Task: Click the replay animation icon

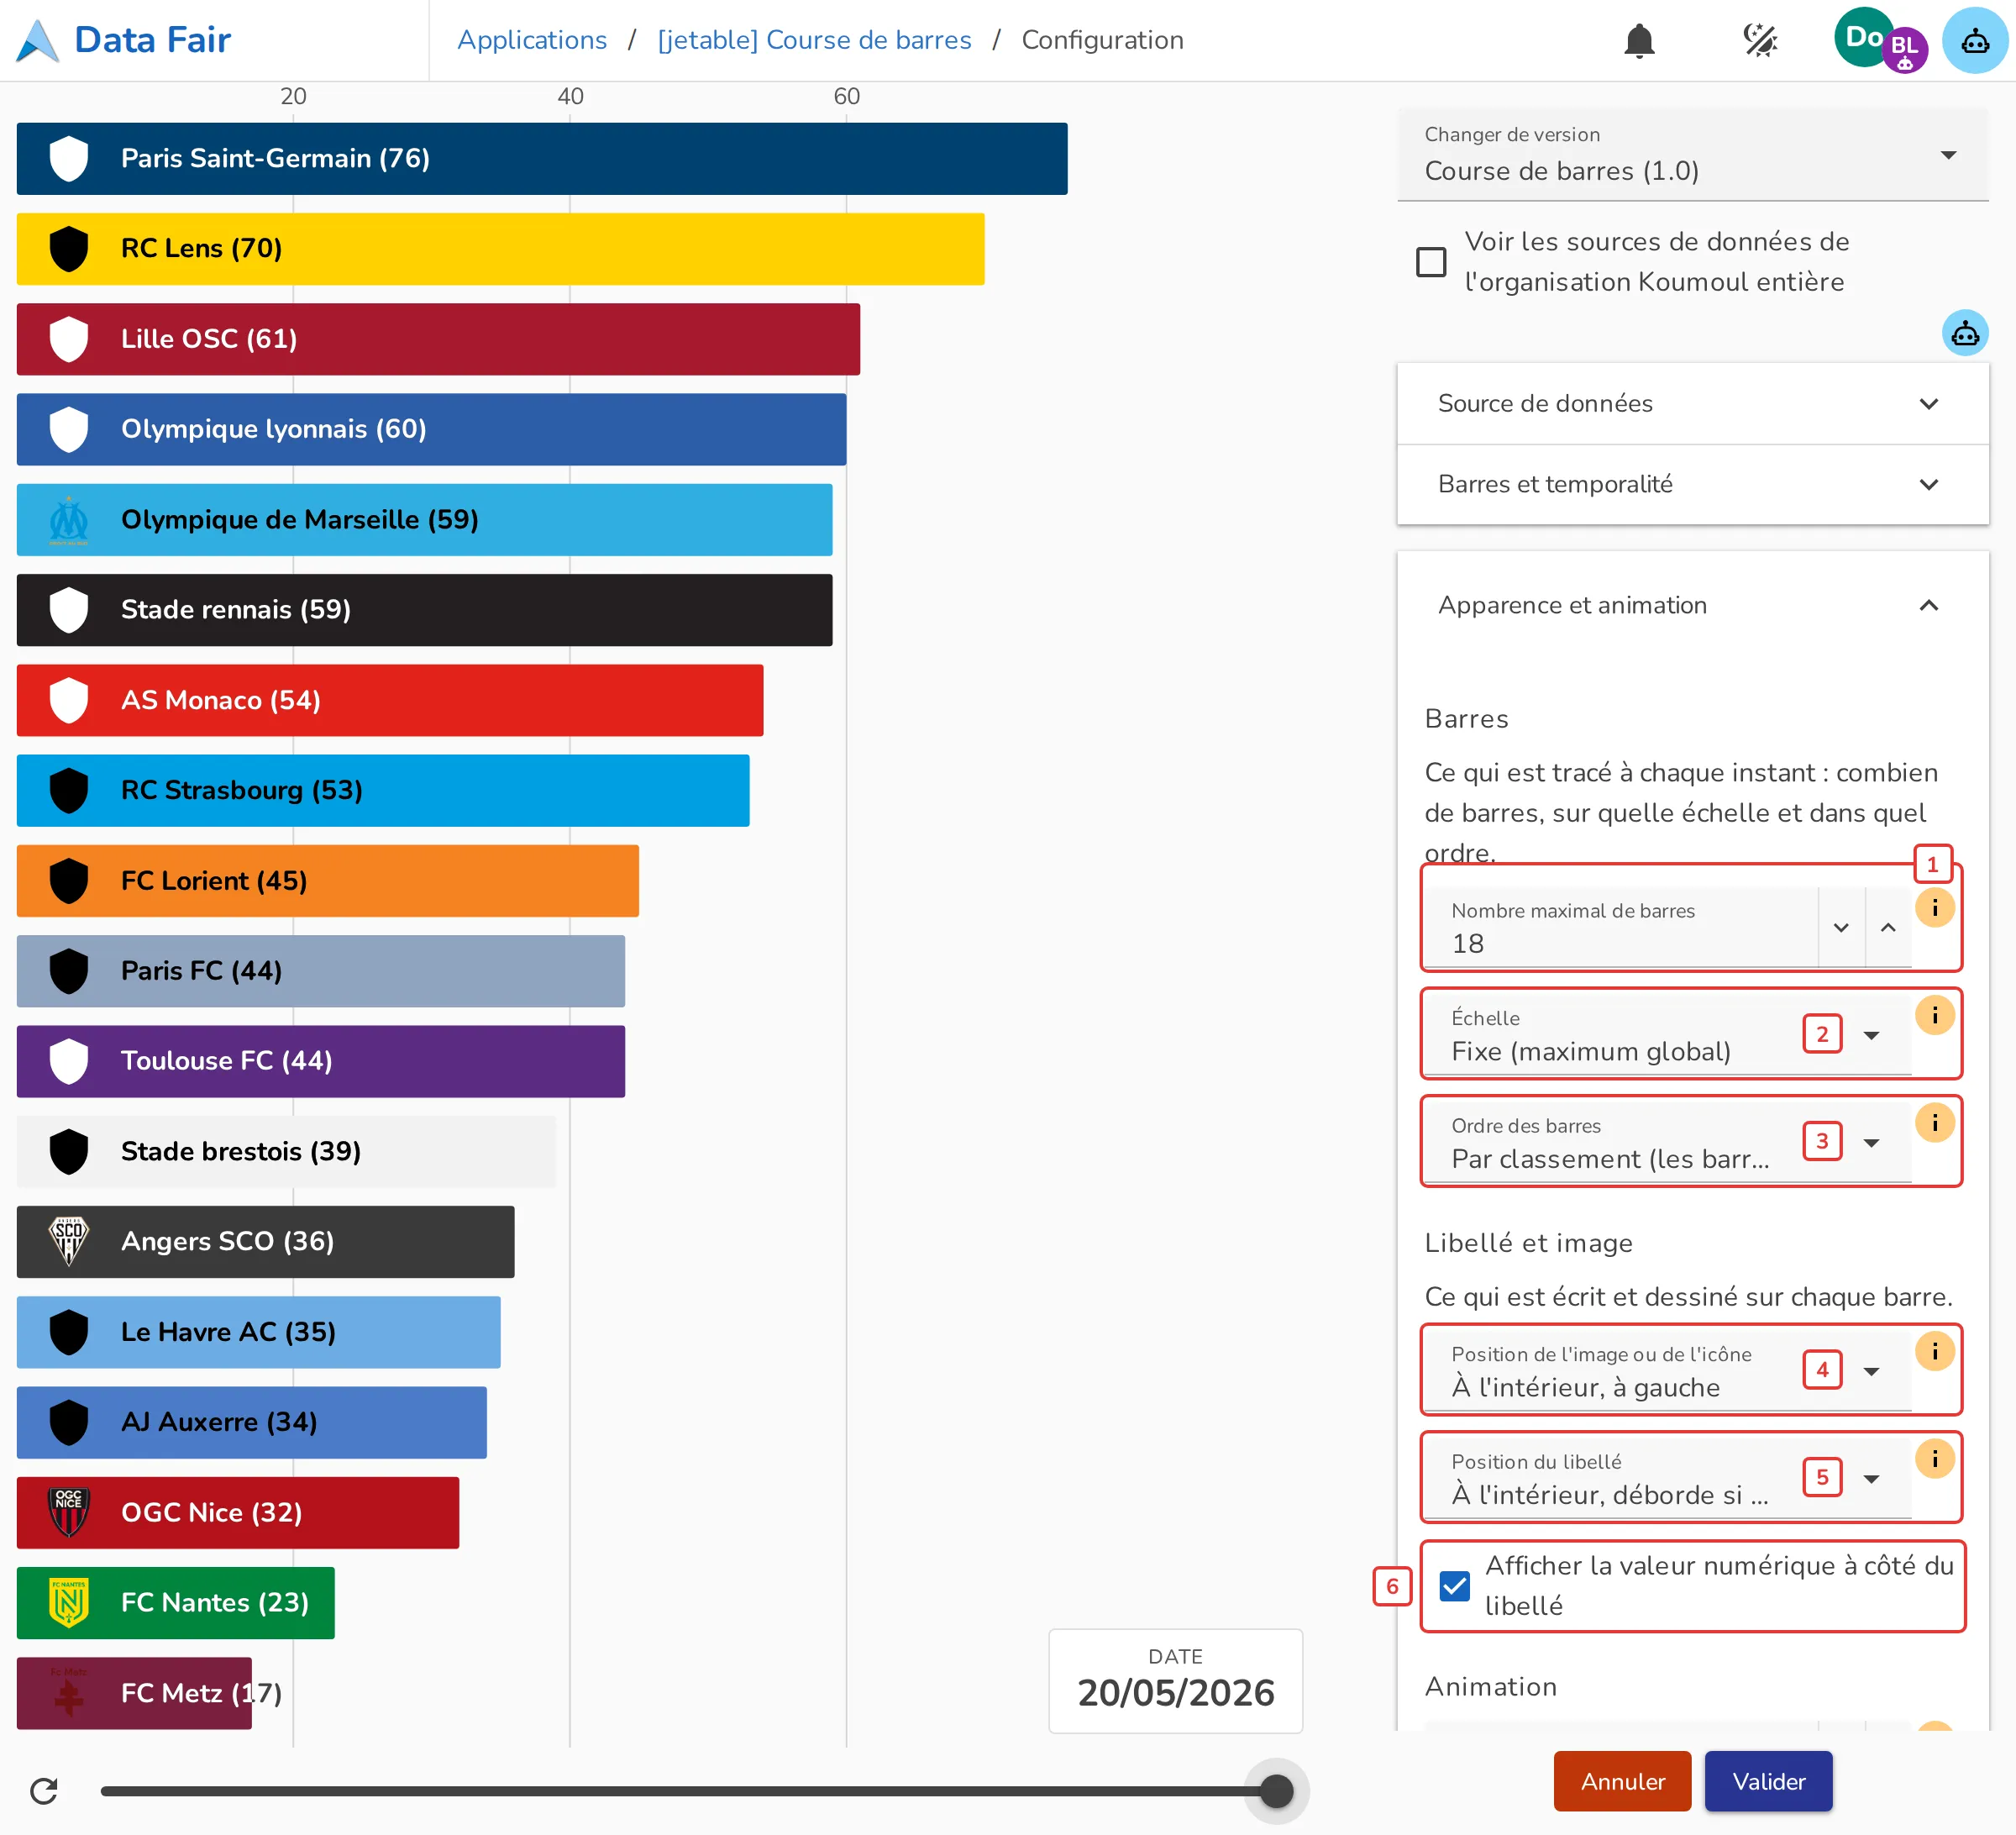Action: pos(44,1791)
